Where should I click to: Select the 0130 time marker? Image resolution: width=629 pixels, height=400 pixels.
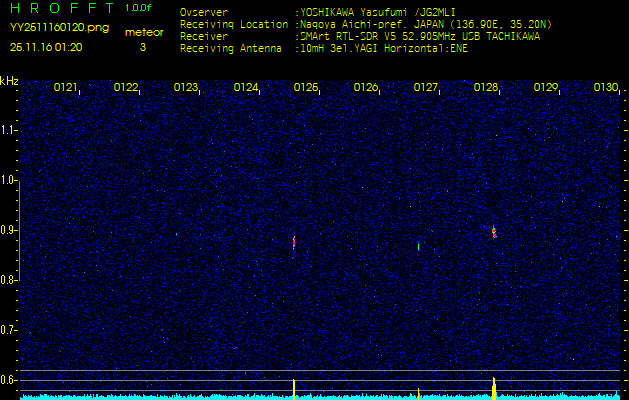click(606, 88)
